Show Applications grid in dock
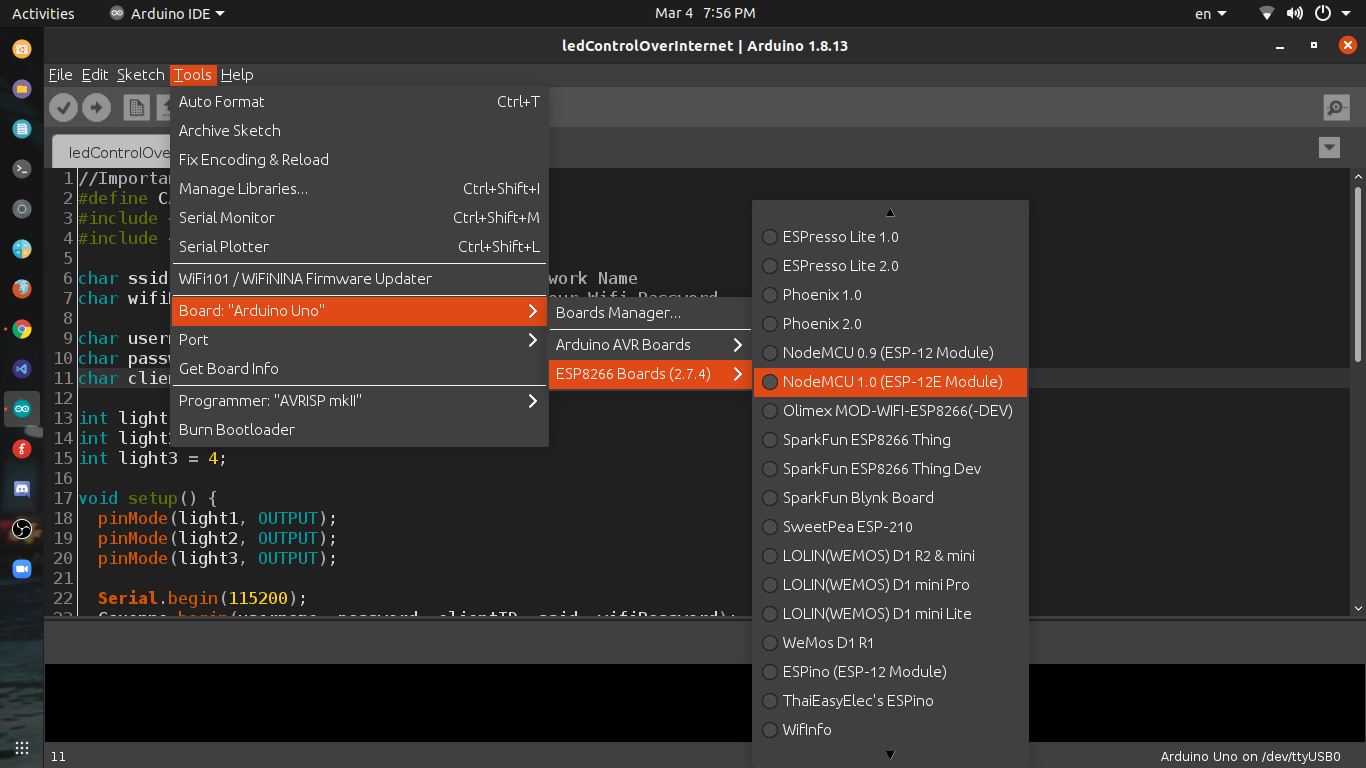This screenshot has height=768, width=1366. tap(22, 748)
